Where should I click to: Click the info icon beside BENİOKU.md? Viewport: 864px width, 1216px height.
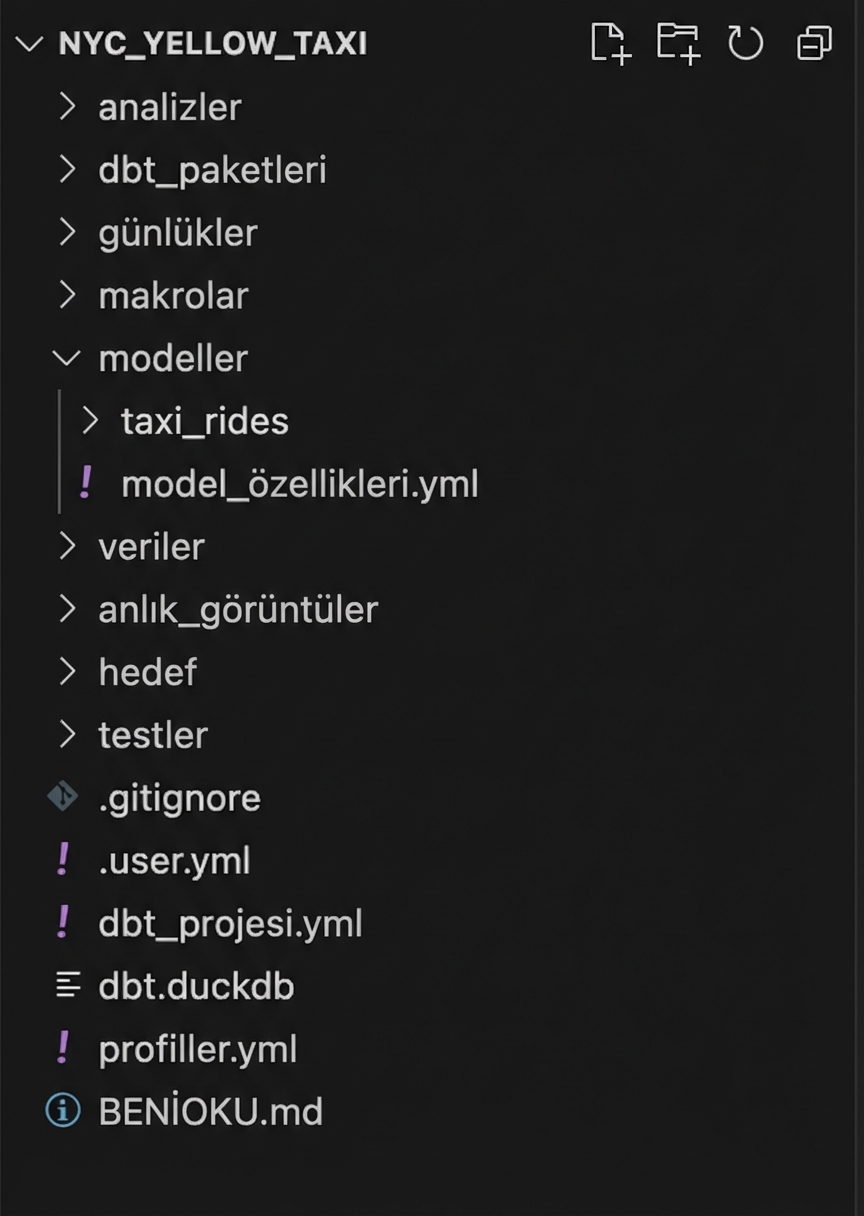click(x=63, y=1111)
